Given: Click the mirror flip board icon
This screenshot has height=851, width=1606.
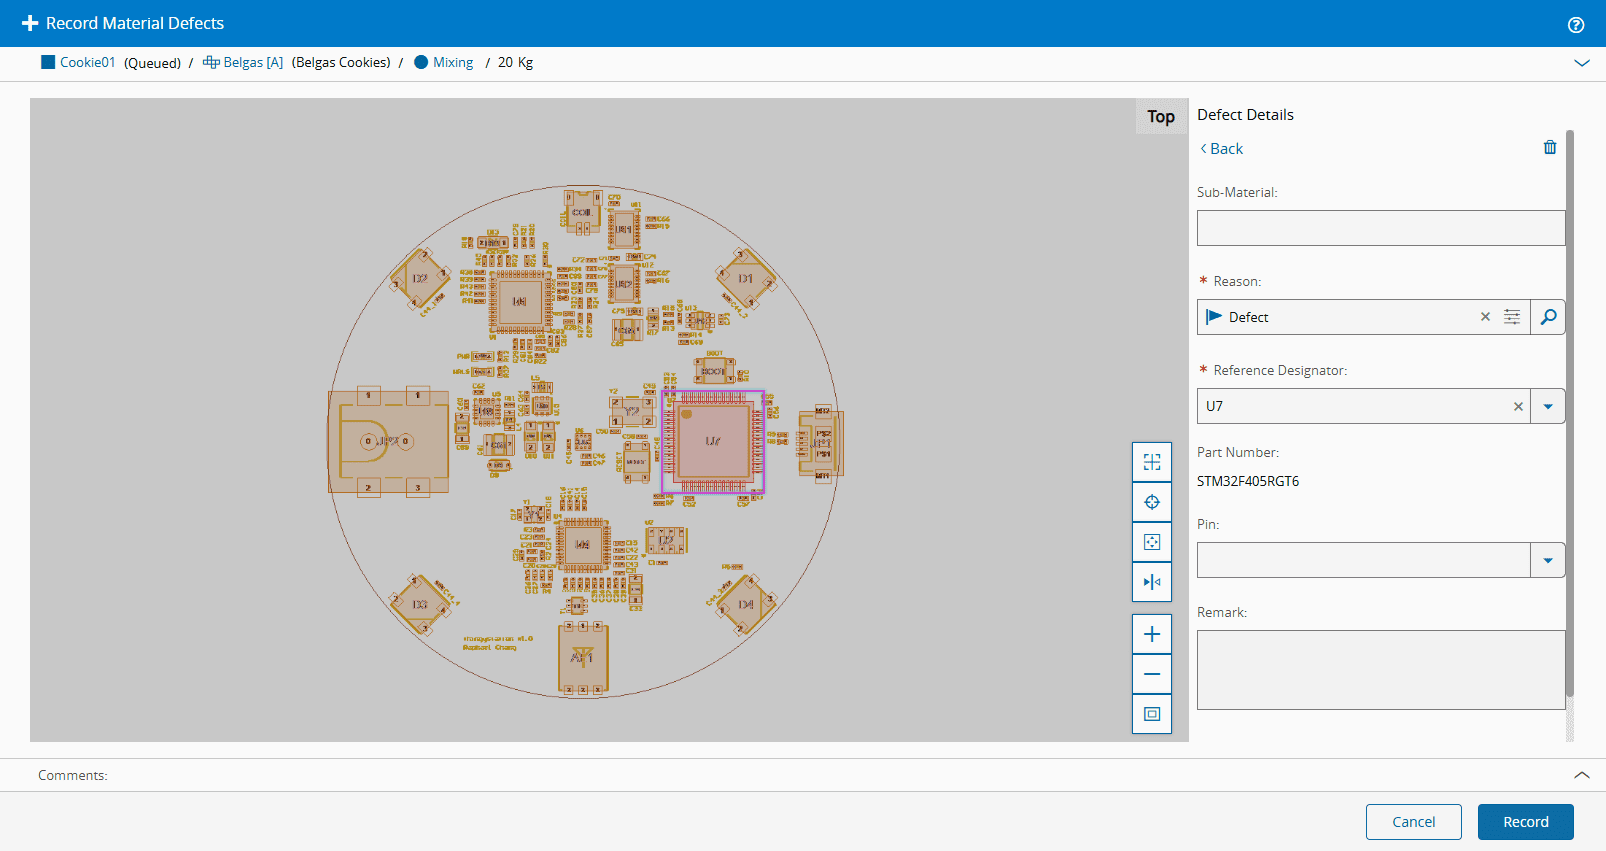Looking at the screenshot, I should click(x=1151, y=582).
